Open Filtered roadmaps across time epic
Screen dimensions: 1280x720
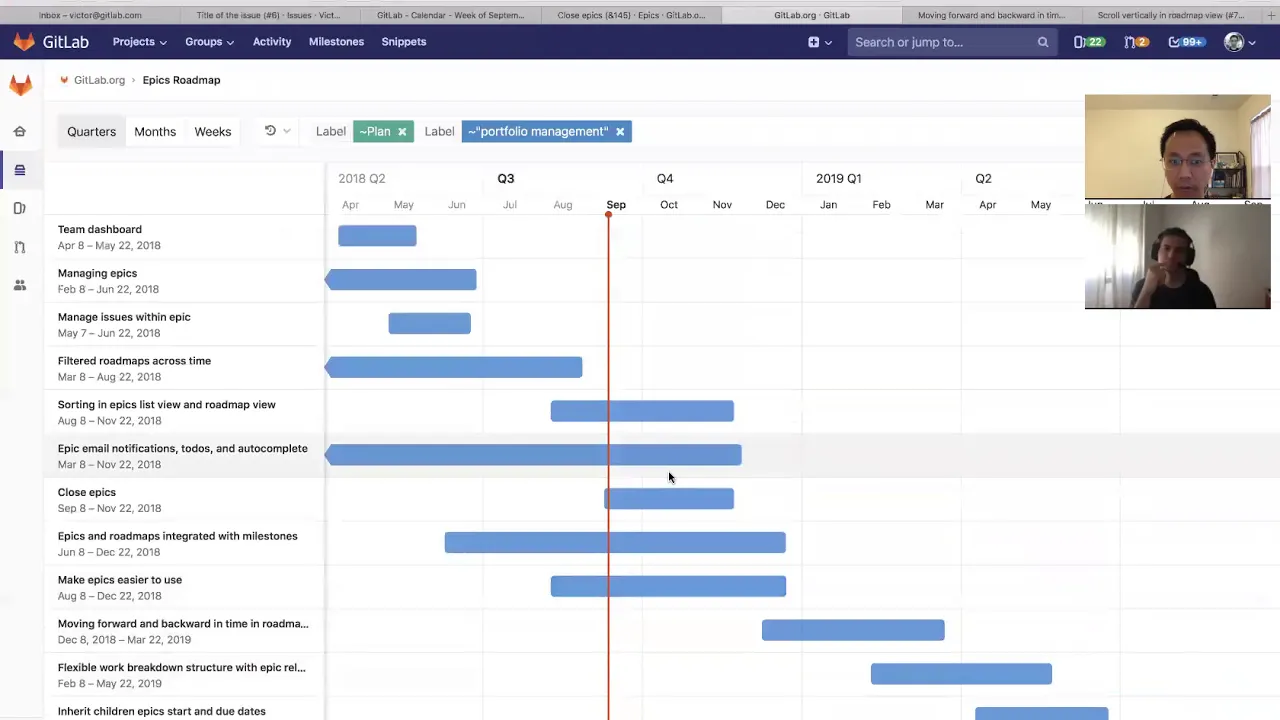(x=134, y=361)
